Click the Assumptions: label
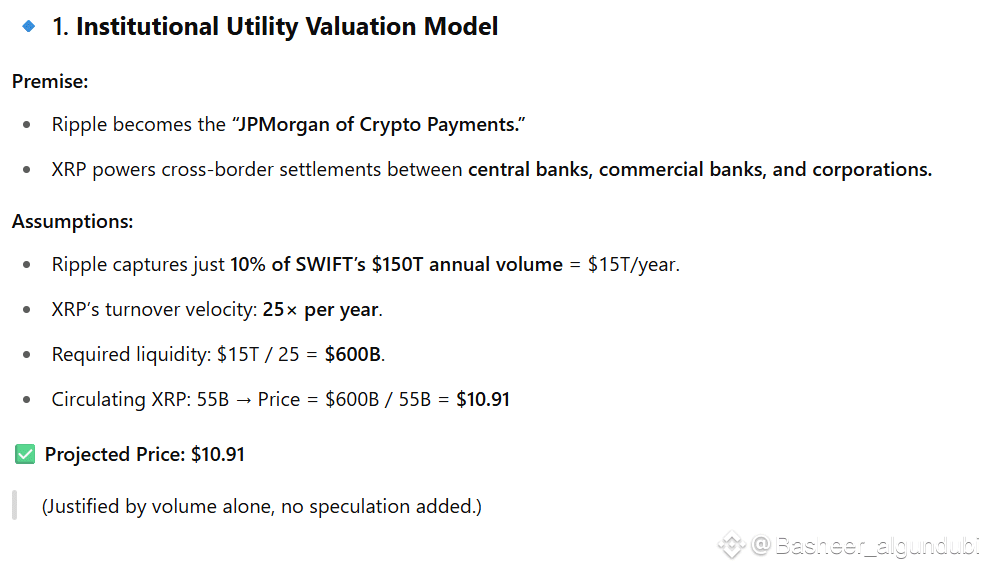Screen dimensions: 988x570 coord(72,221)
